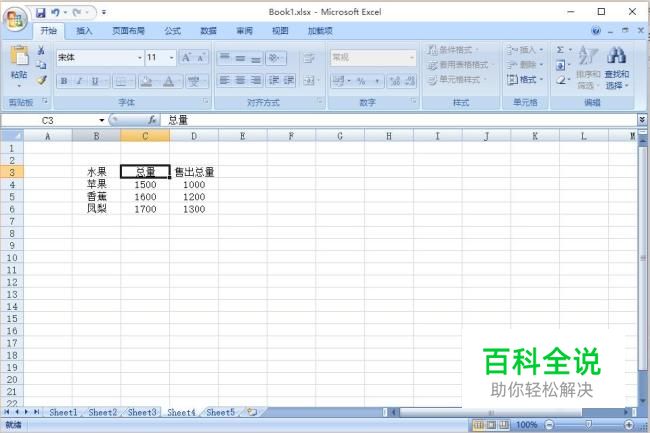This screenshot has width=650, height=433.
Task: Click the Paste clipboard icon
Action: pos(19,56)
